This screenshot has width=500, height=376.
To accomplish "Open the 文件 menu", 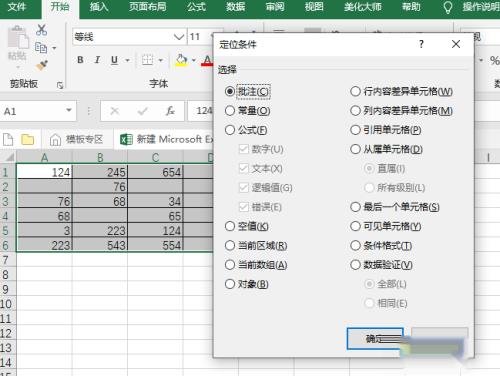I will (x=17, y=7).
